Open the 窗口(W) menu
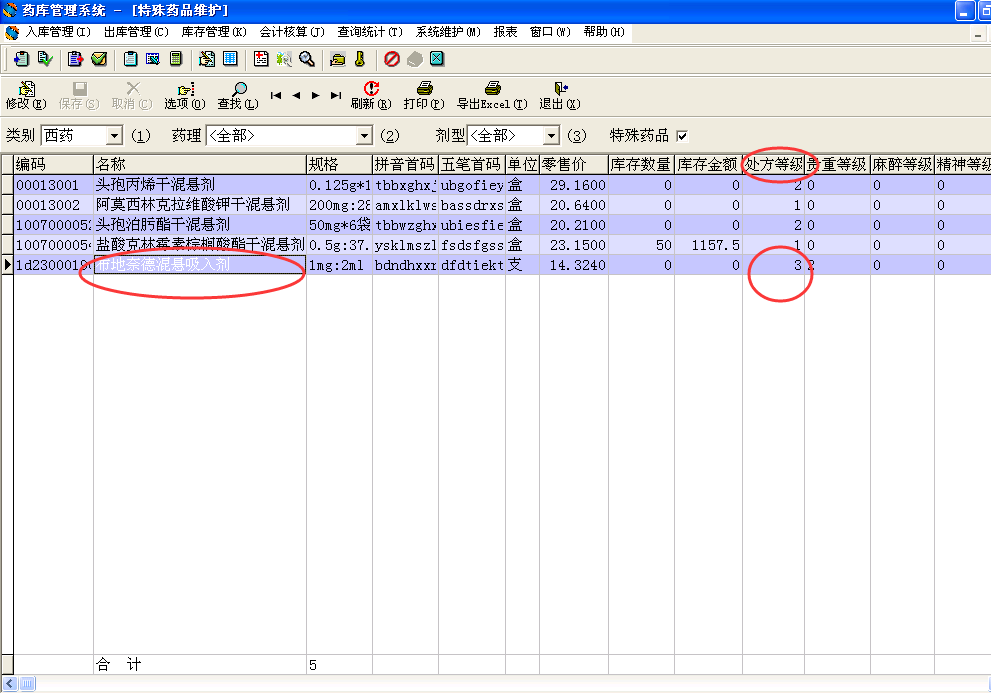 coord(550,32)
